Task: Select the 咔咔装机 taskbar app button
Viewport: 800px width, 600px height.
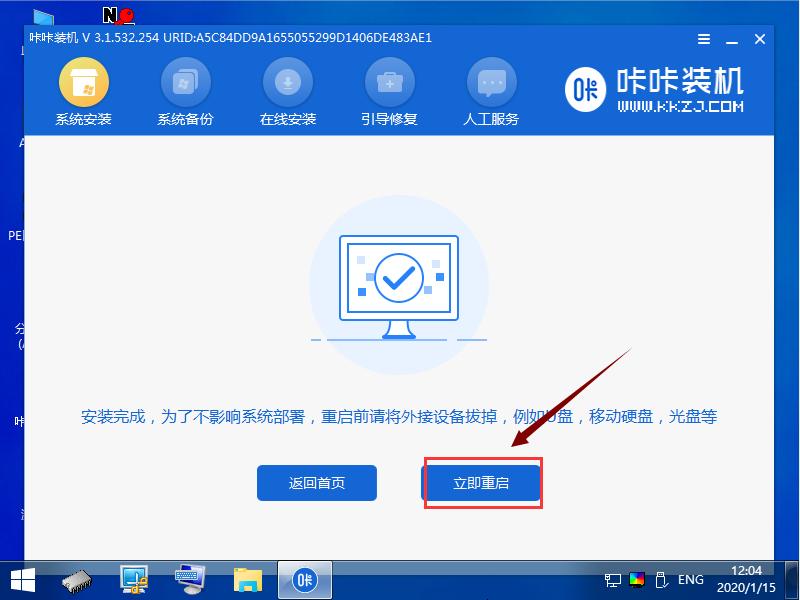Action: click(305, 580)
